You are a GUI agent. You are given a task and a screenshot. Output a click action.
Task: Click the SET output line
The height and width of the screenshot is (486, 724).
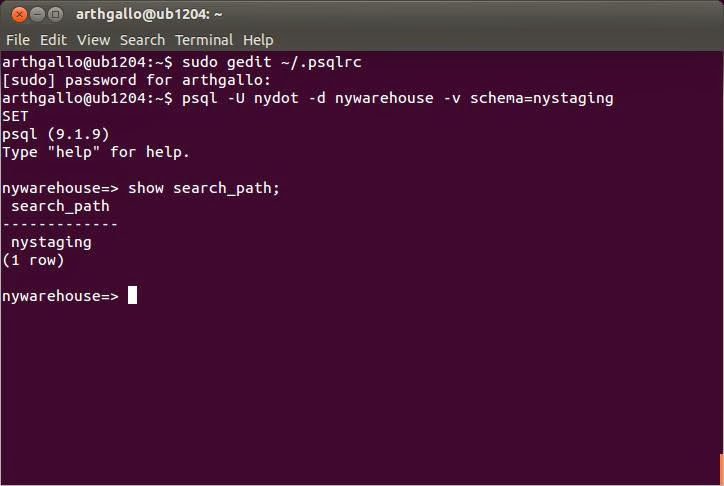tap(16, 116)
